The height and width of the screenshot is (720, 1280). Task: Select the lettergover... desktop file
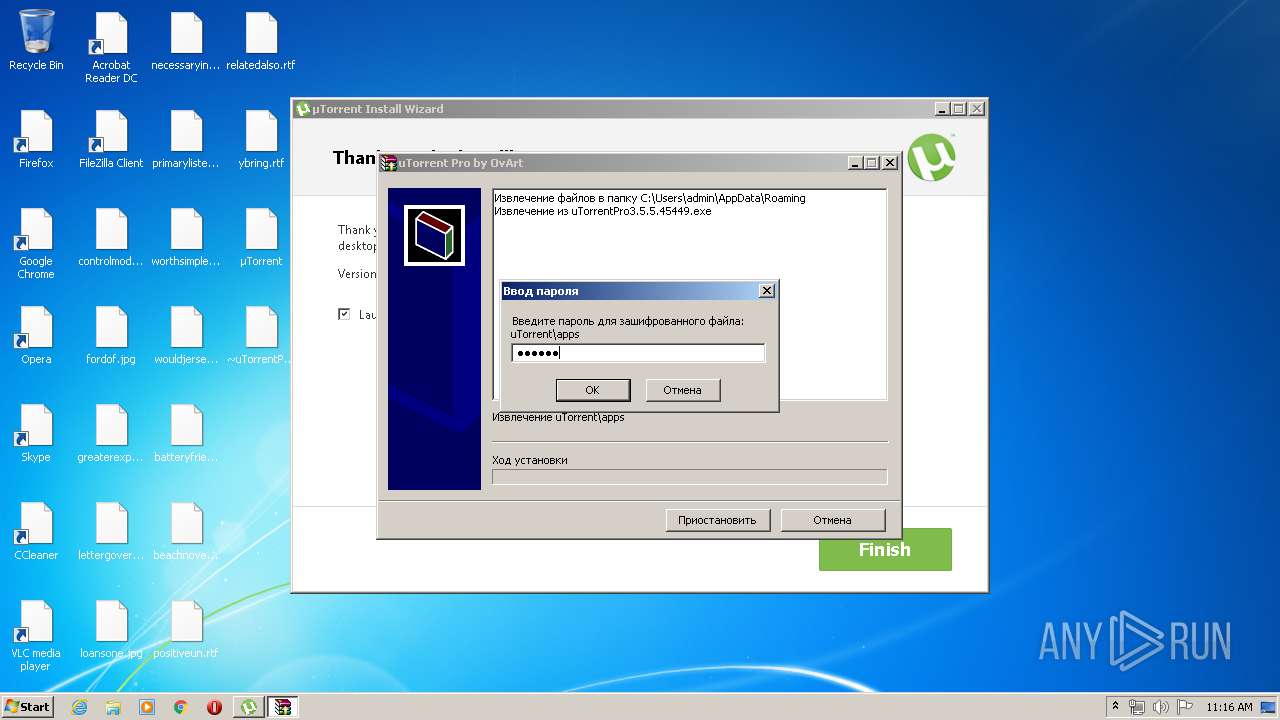[111, 530]
